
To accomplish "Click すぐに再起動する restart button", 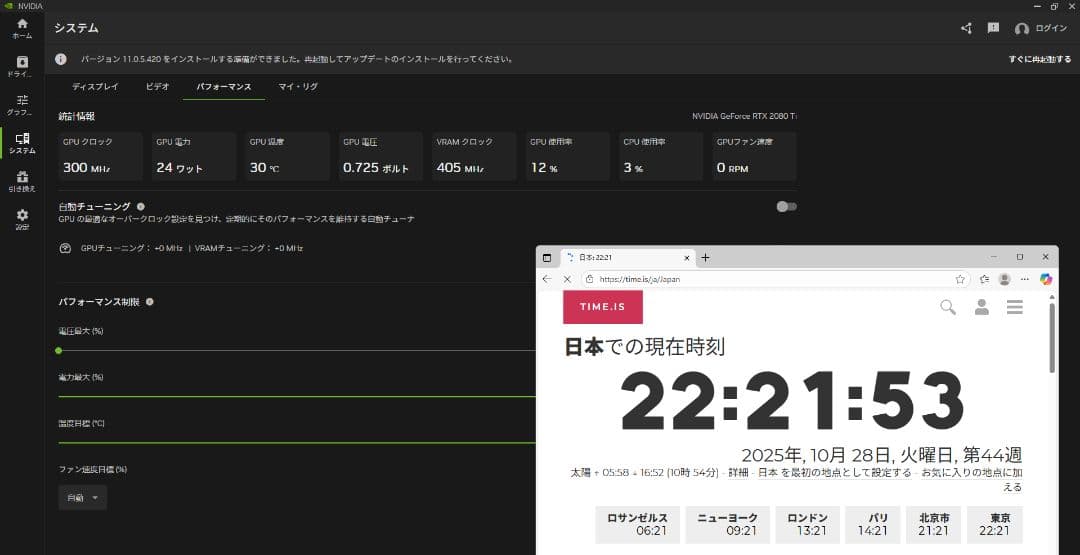I will (1040, 59).
